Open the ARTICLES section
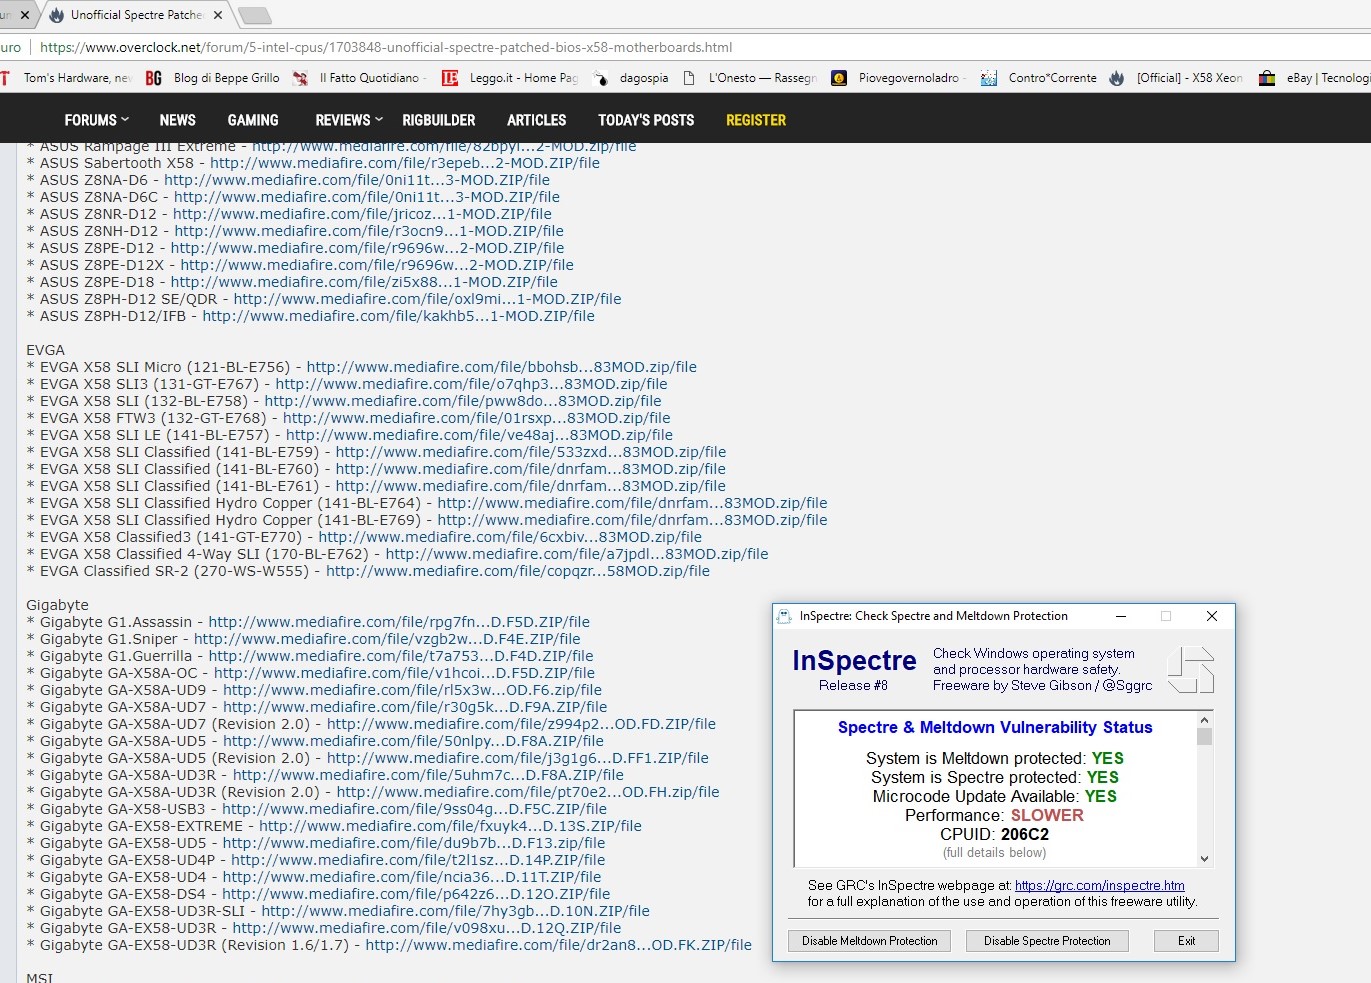Screen dimensions: 1371x983 (x=536, y=120)
